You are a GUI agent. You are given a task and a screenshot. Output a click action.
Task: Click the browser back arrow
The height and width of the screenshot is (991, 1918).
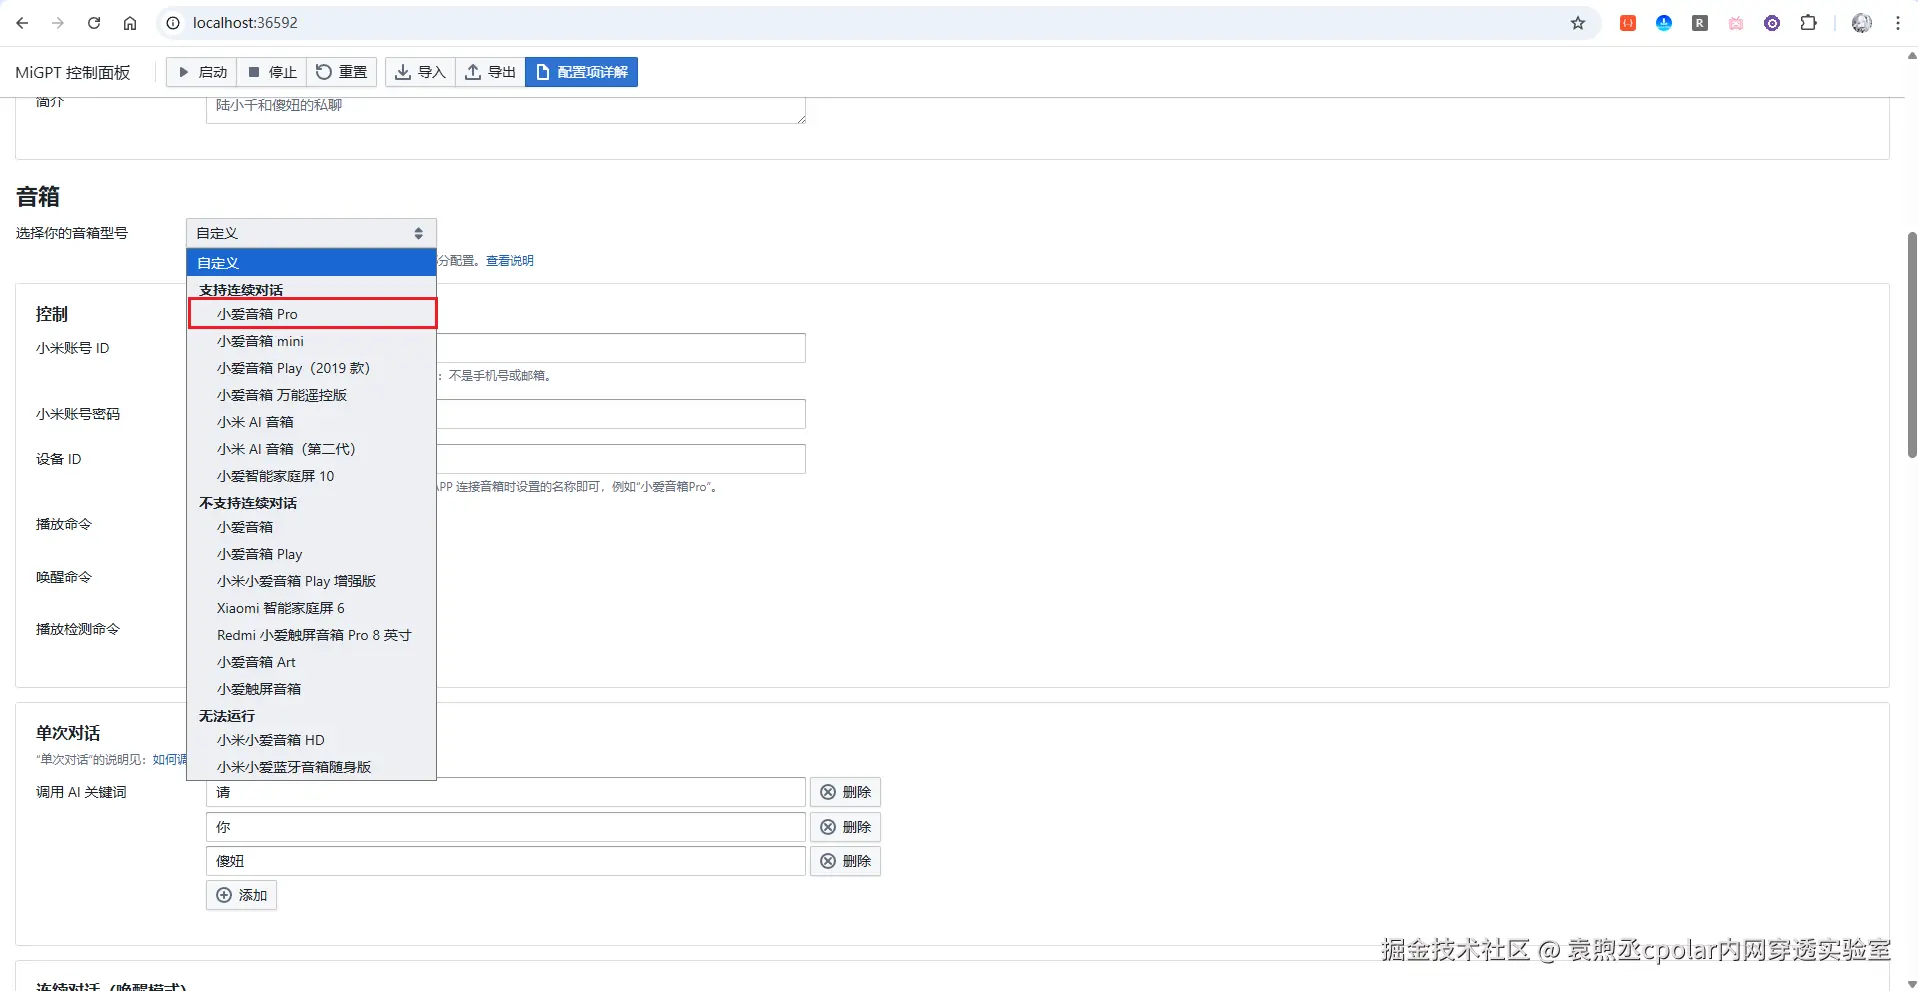pos(22,23)
